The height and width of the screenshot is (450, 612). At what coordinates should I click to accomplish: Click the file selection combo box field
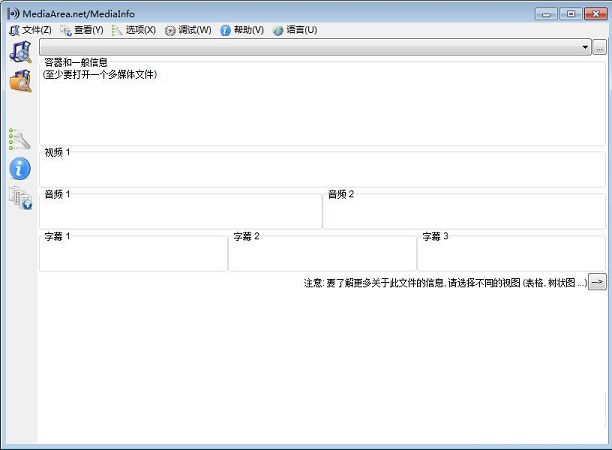tap(315, 47)
